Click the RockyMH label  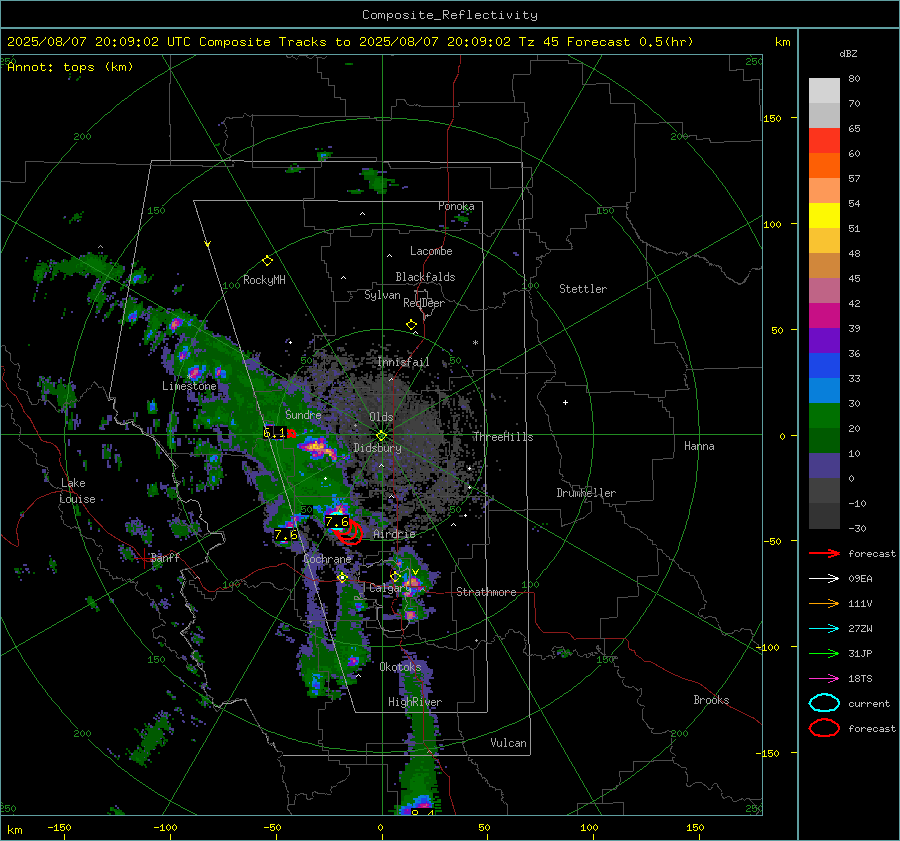264,280
